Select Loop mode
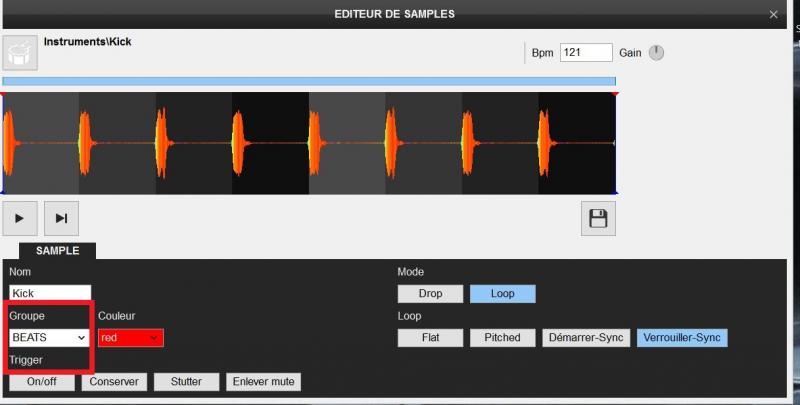 click(x=503, y=294)
